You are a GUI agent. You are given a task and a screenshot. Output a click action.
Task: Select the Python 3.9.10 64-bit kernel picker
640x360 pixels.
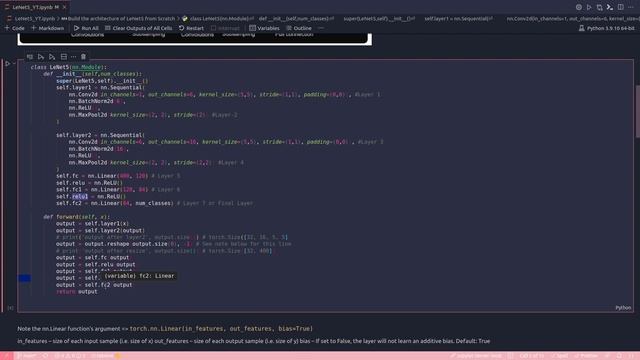coord(607,28)
